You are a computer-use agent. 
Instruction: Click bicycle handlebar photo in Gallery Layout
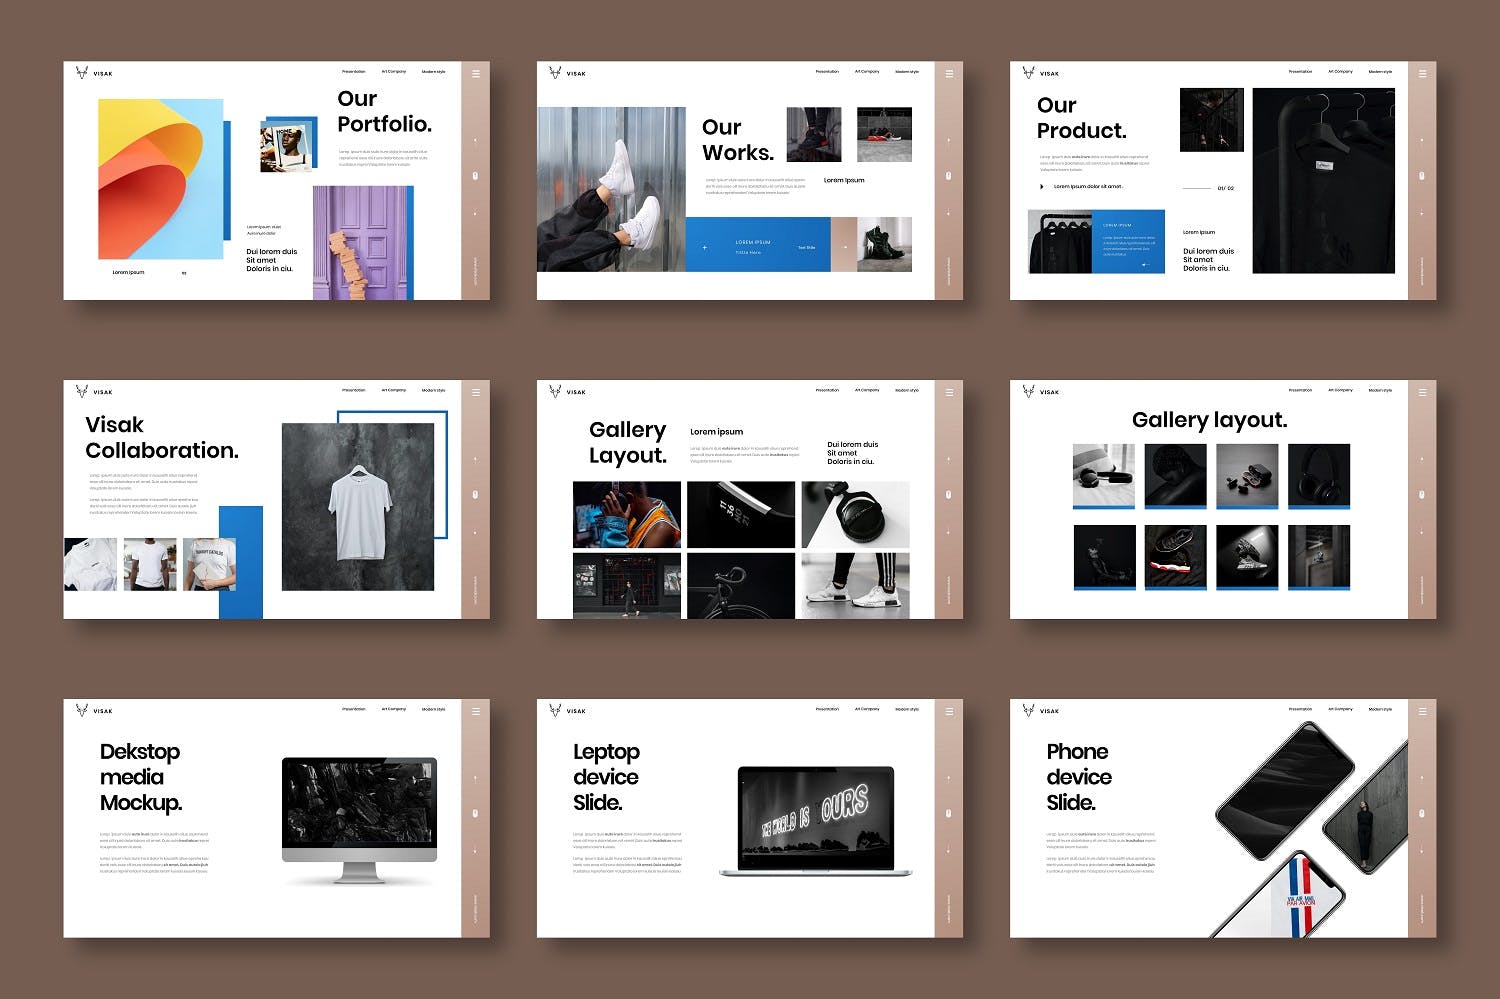(741, 585)
